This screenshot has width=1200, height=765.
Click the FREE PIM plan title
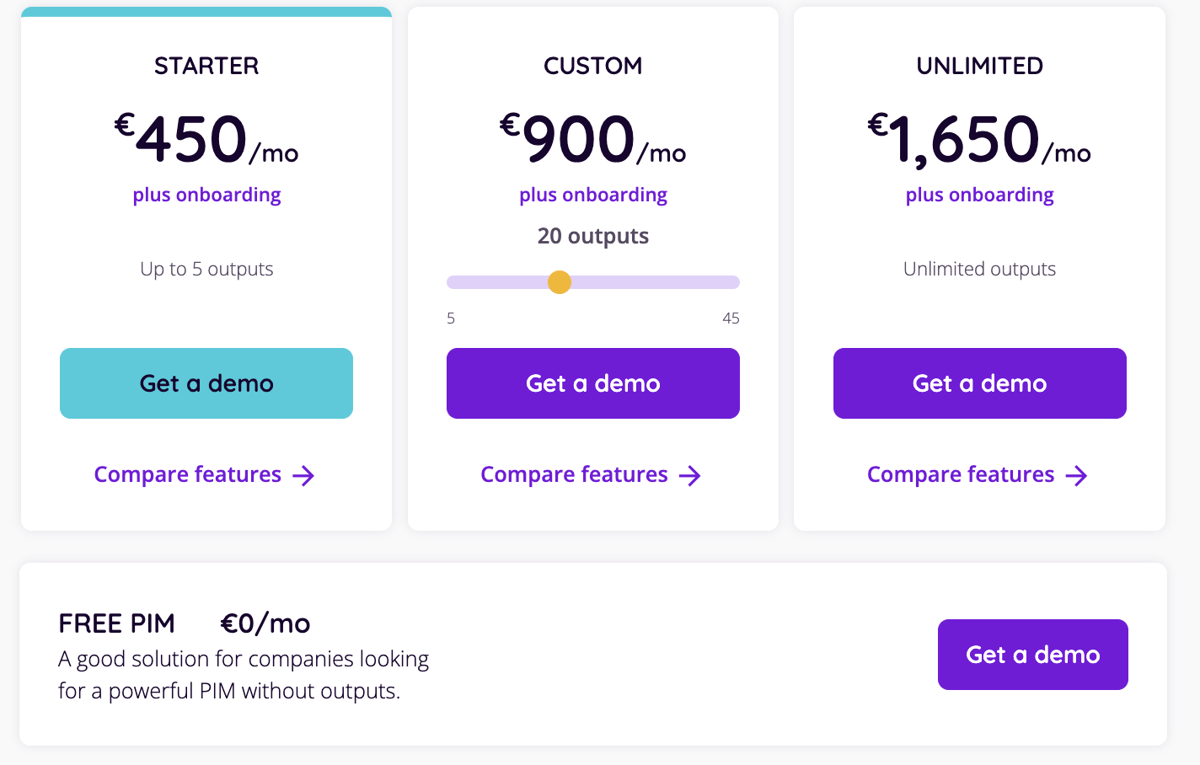117,623
